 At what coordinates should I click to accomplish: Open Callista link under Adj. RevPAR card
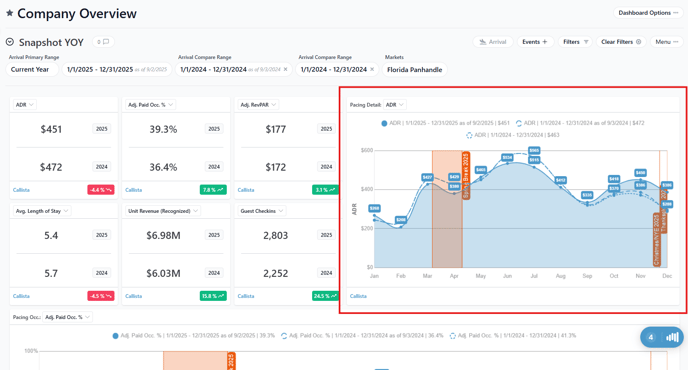coord(246,190)
